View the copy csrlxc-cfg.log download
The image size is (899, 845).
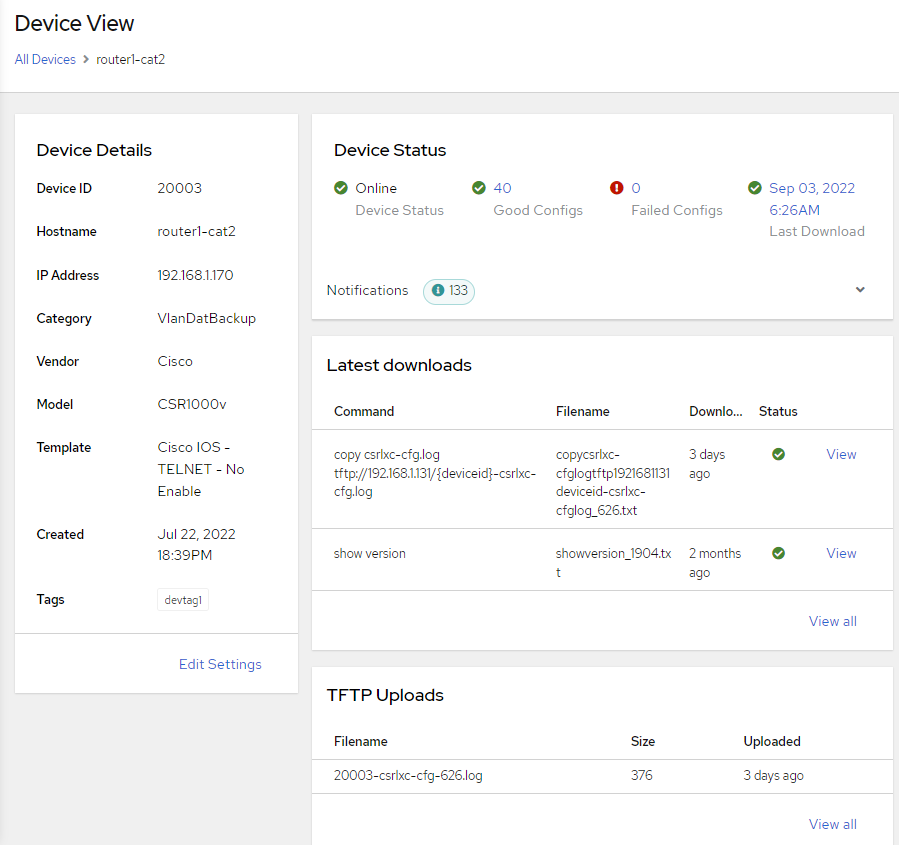841,454
